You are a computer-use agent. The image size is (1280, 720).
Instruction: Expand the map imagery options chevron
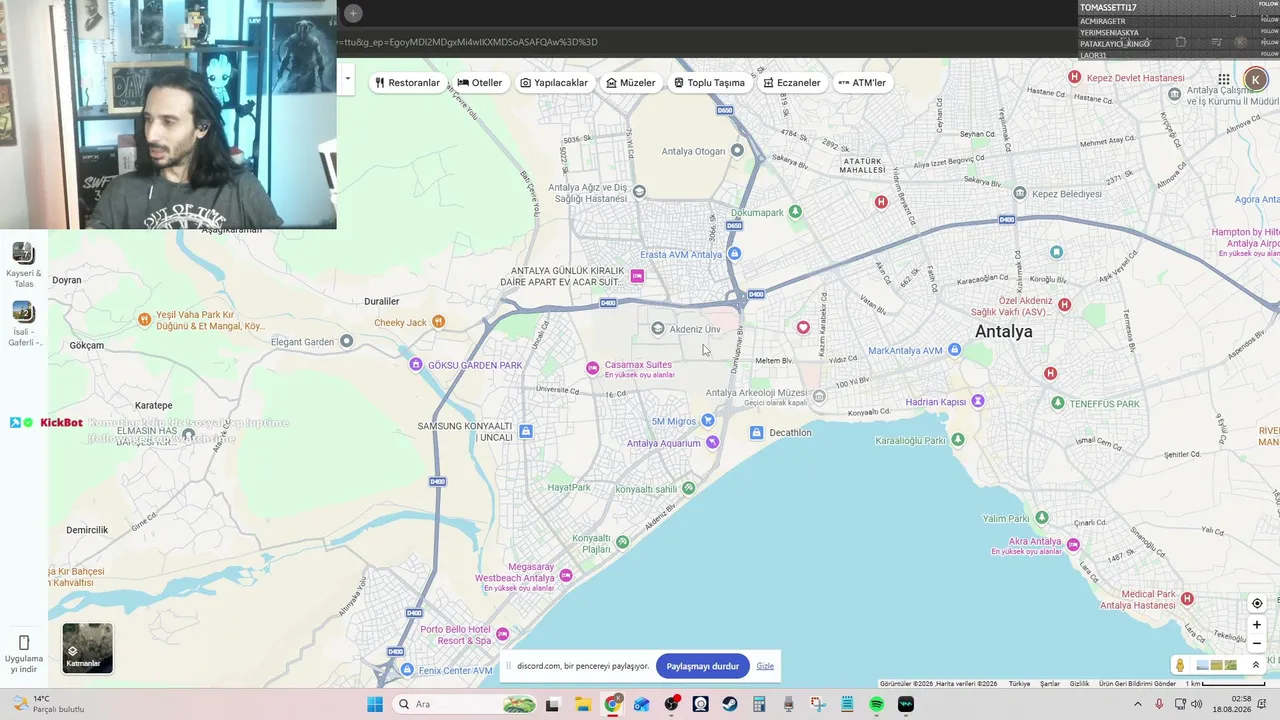1256,665
